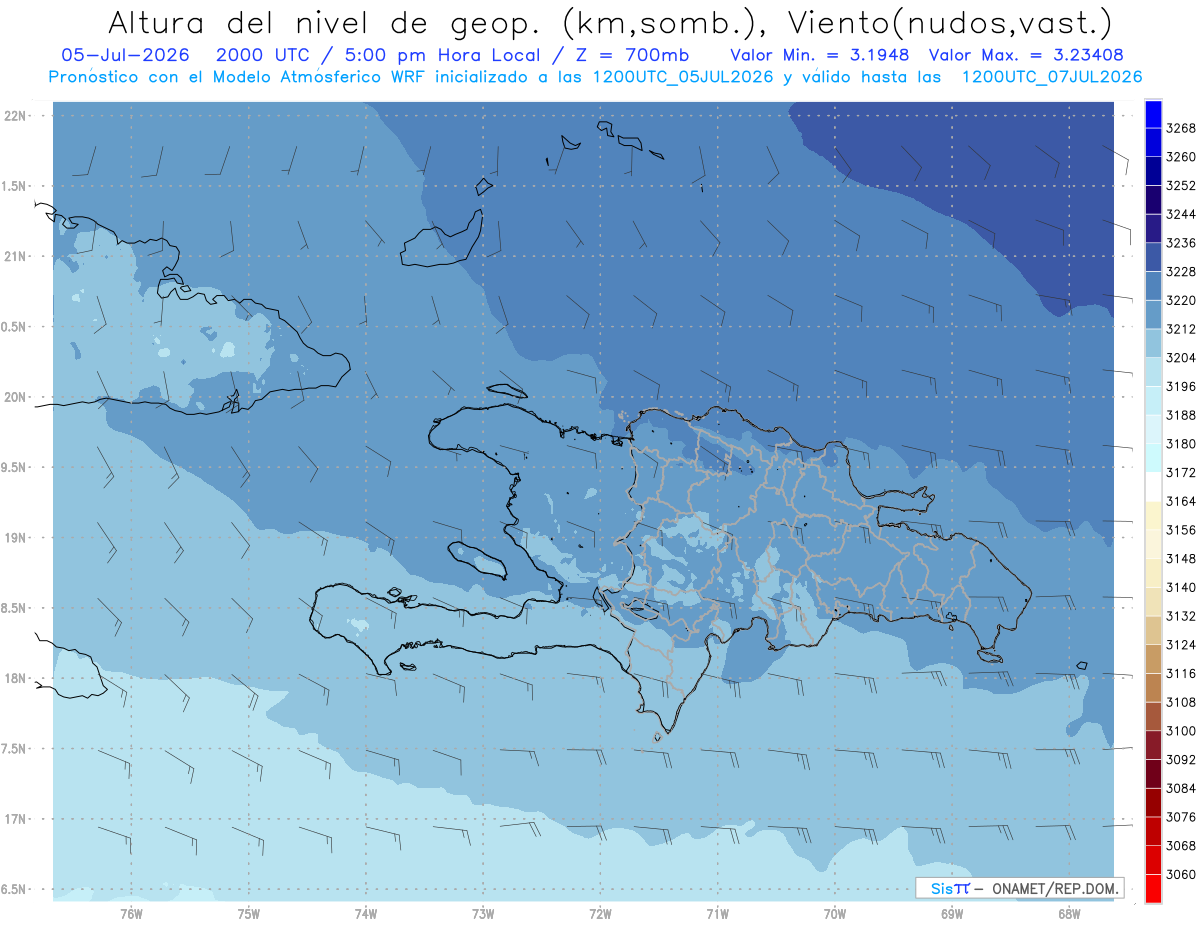1200x927 pixels.
Task: Click the legend value '3068'
Action: click(1181, 846)
